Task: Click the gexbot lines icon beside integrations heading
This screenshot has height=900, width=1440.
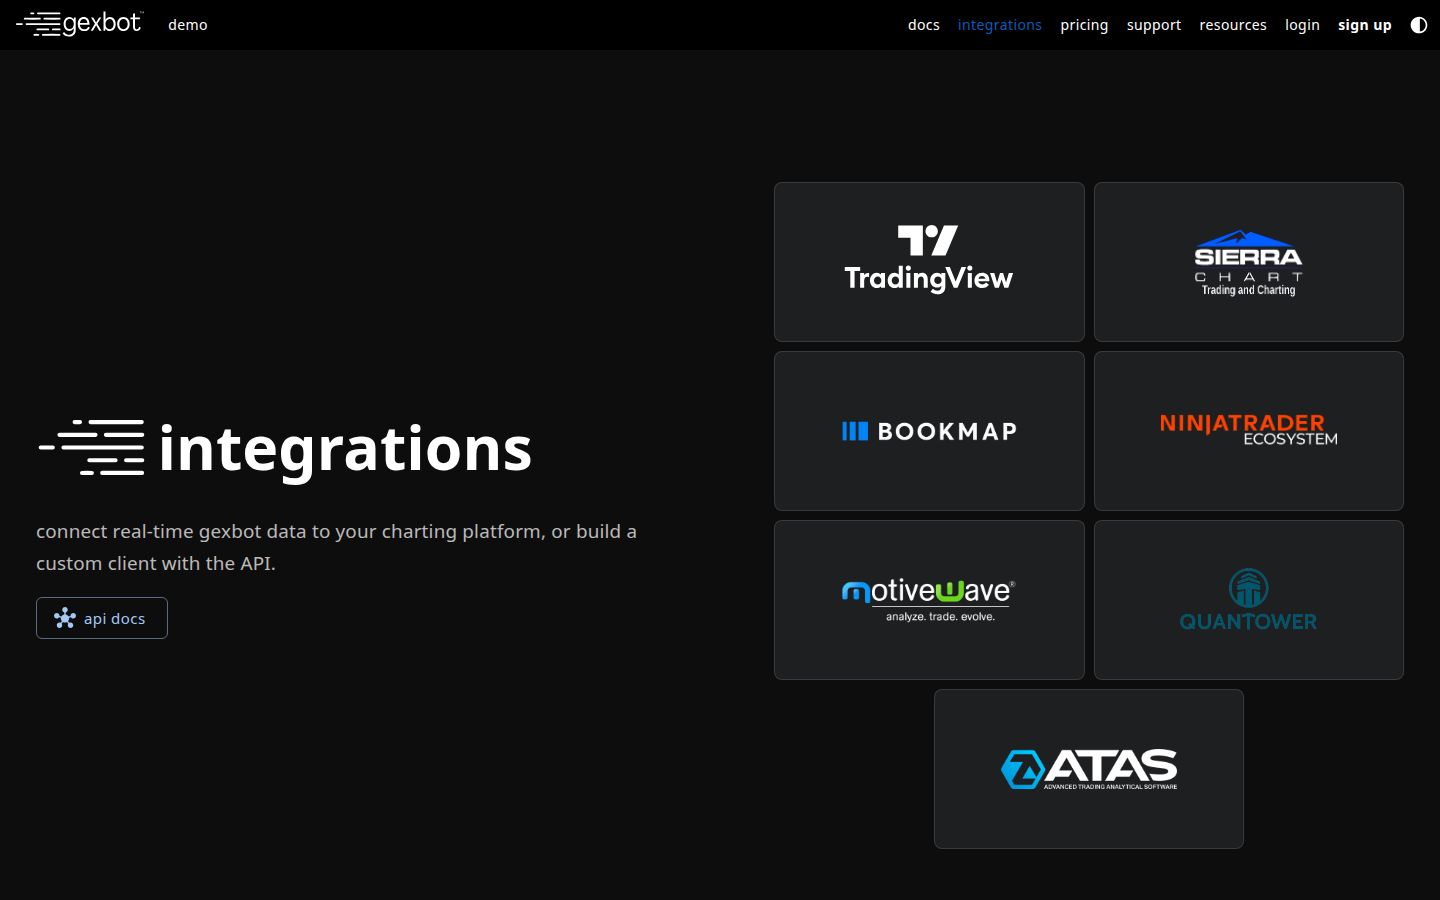Action: click(x=92, y=447)
